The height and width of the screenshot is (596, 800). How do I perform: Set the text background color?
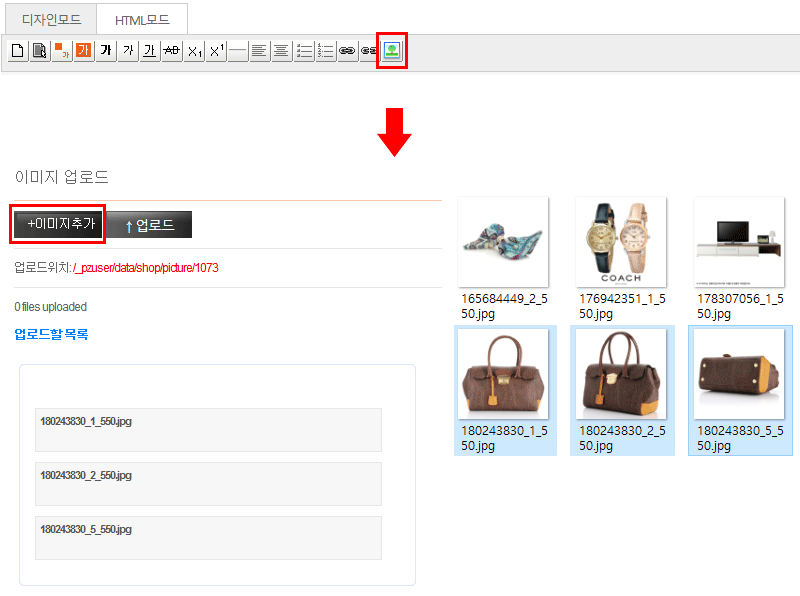tap(83, 51)
